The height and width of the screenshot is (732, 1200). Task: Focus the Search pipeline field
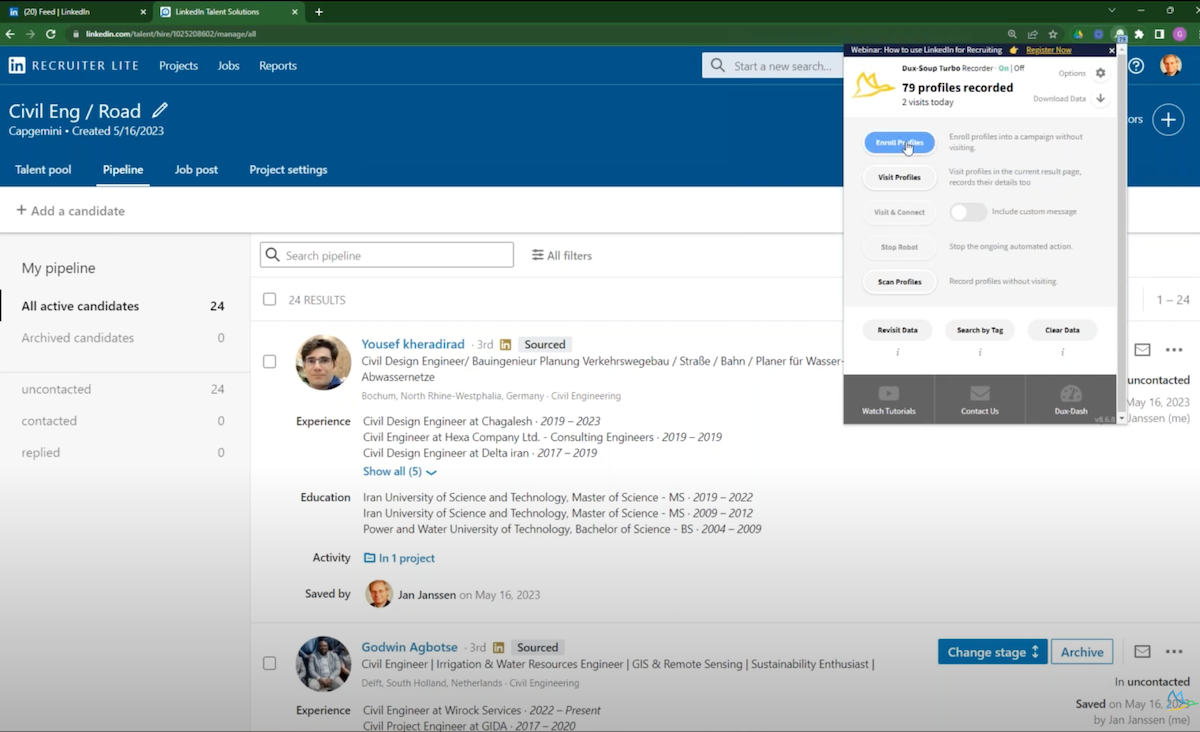pos(387,255)
